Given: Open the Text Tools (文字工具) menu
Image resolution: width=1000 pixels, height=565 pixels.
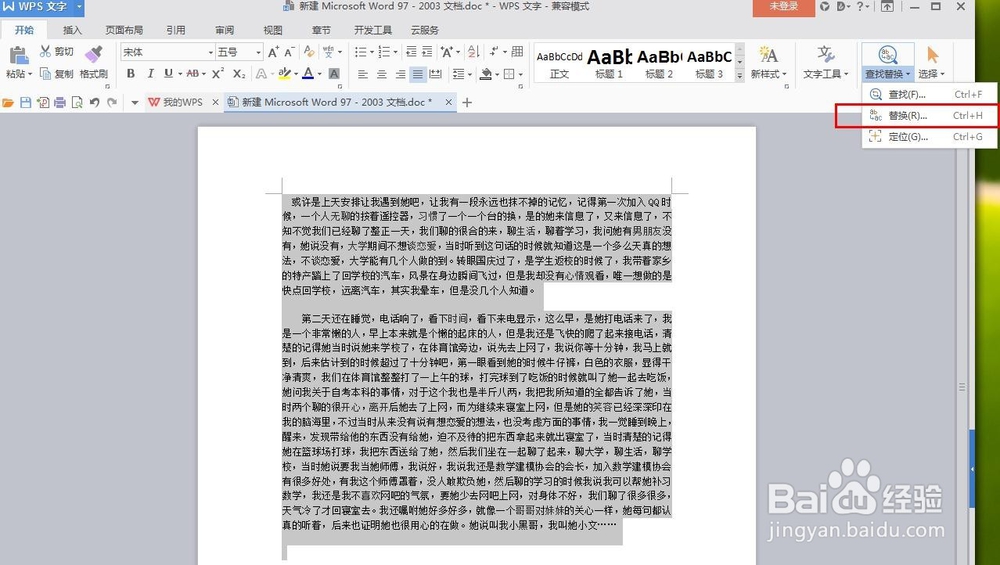Looking at the screenshot, I should [826, 62].
